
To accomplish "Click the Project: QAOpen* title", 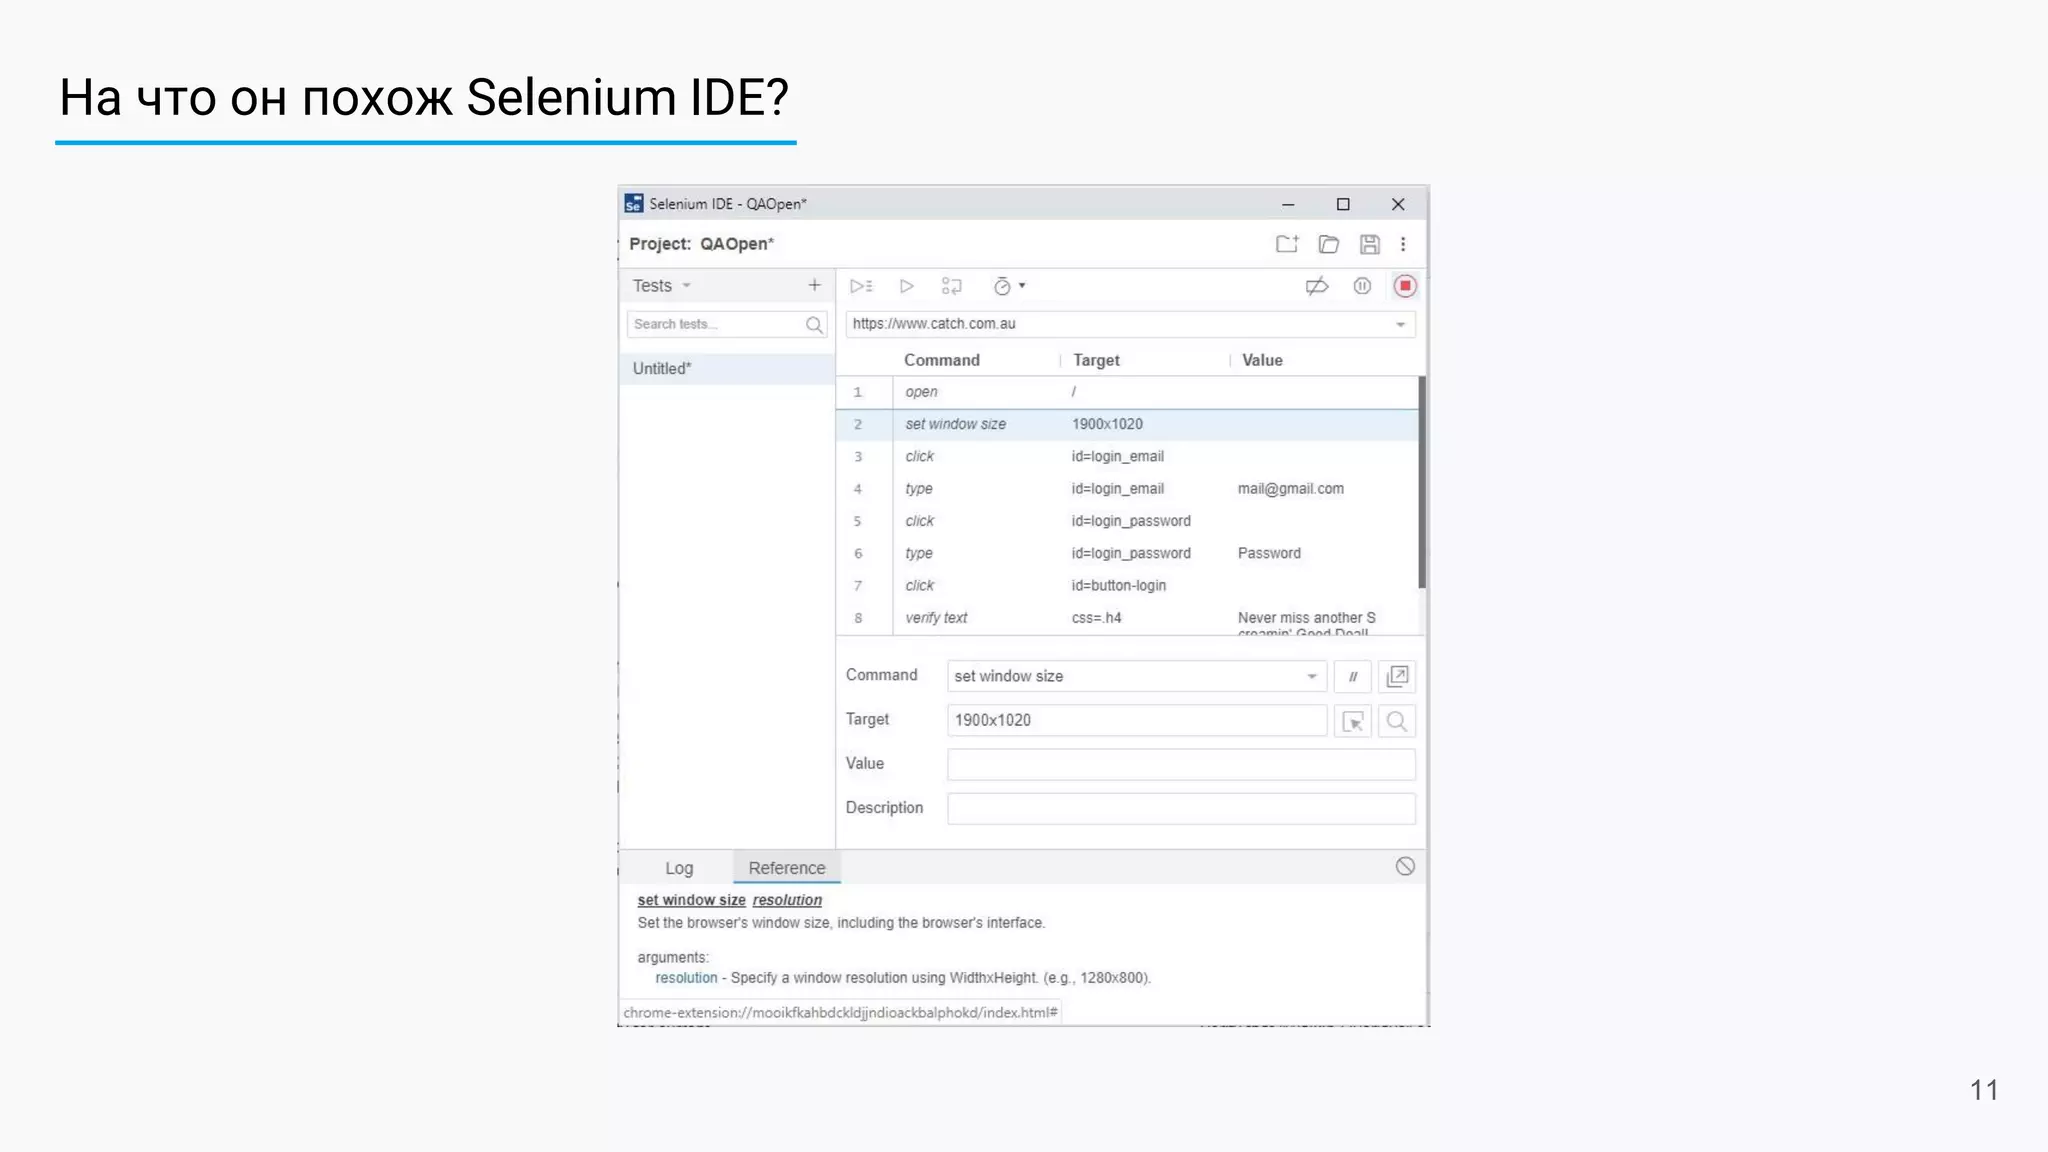I will [701, 244].
